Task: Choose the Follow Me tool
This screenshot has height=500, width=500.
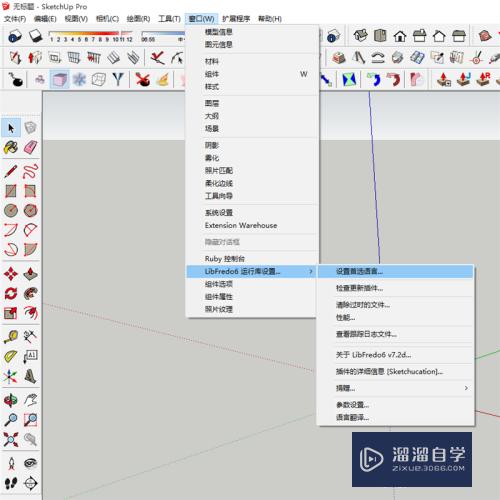Action: (x=30, y=293)
